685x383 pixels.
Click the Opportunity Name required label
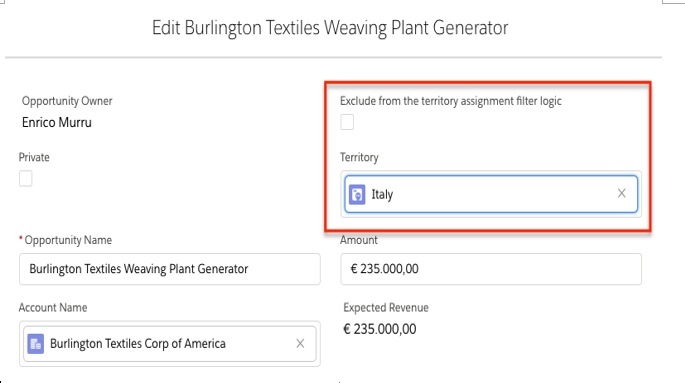coord(65,240)
